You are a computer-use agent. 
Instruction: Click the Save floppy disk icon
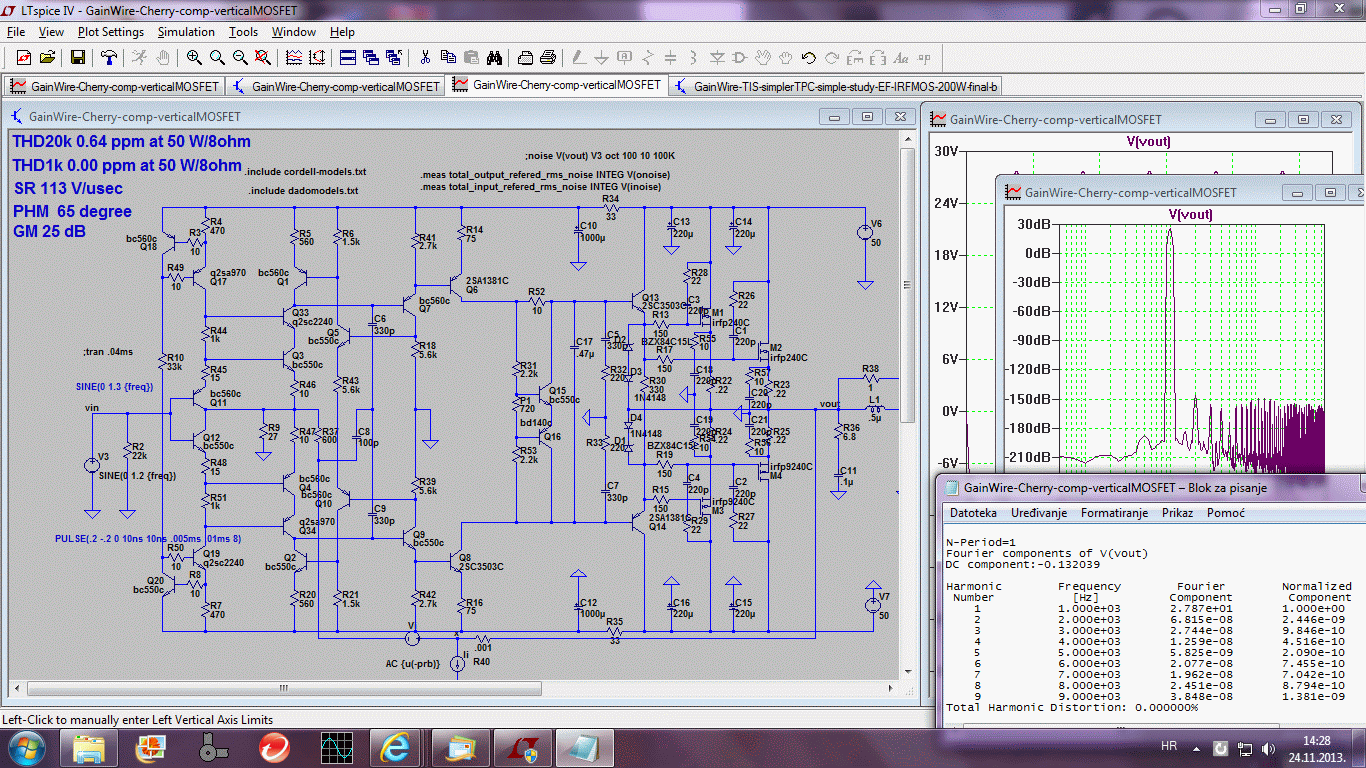point(77,57)
